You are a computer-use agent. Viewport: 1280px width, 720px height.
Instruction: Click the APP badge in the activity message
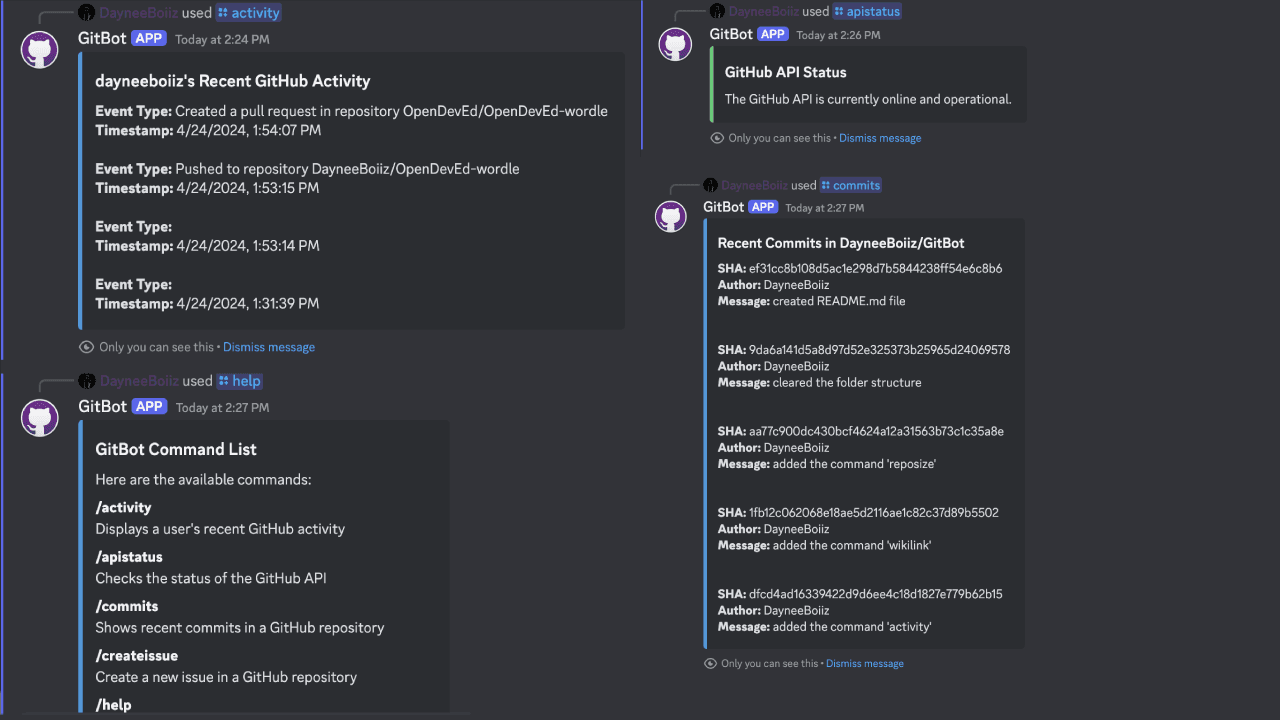[148, 38]
